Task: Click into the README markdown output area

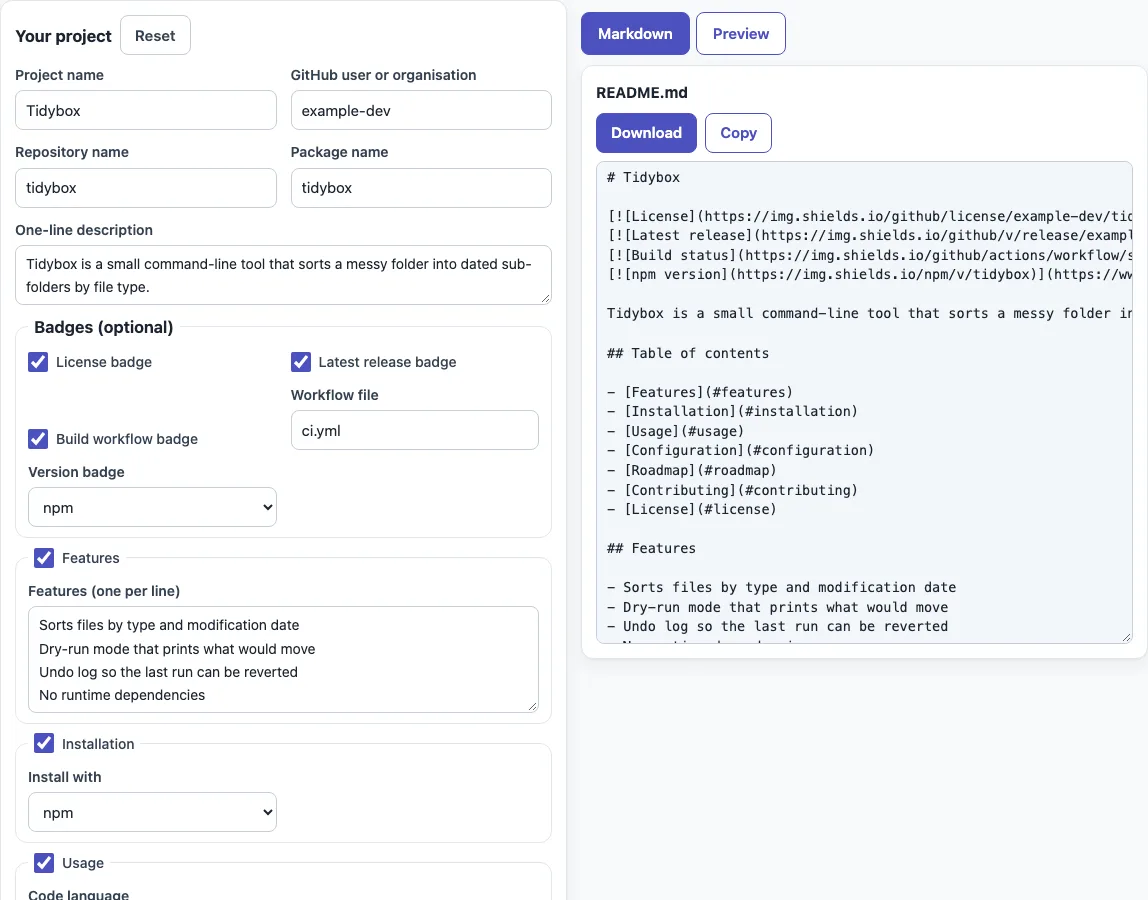Action: click(864, 403)
